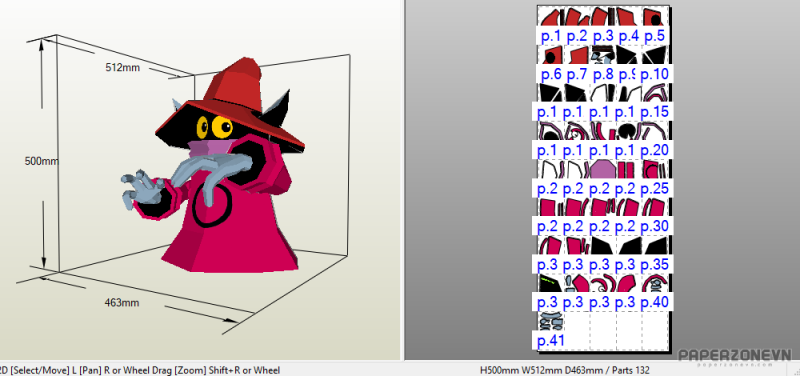800x376 pixels.
Task: Select the p.35 page thumbnail
Action: click(x=655, y=255)
